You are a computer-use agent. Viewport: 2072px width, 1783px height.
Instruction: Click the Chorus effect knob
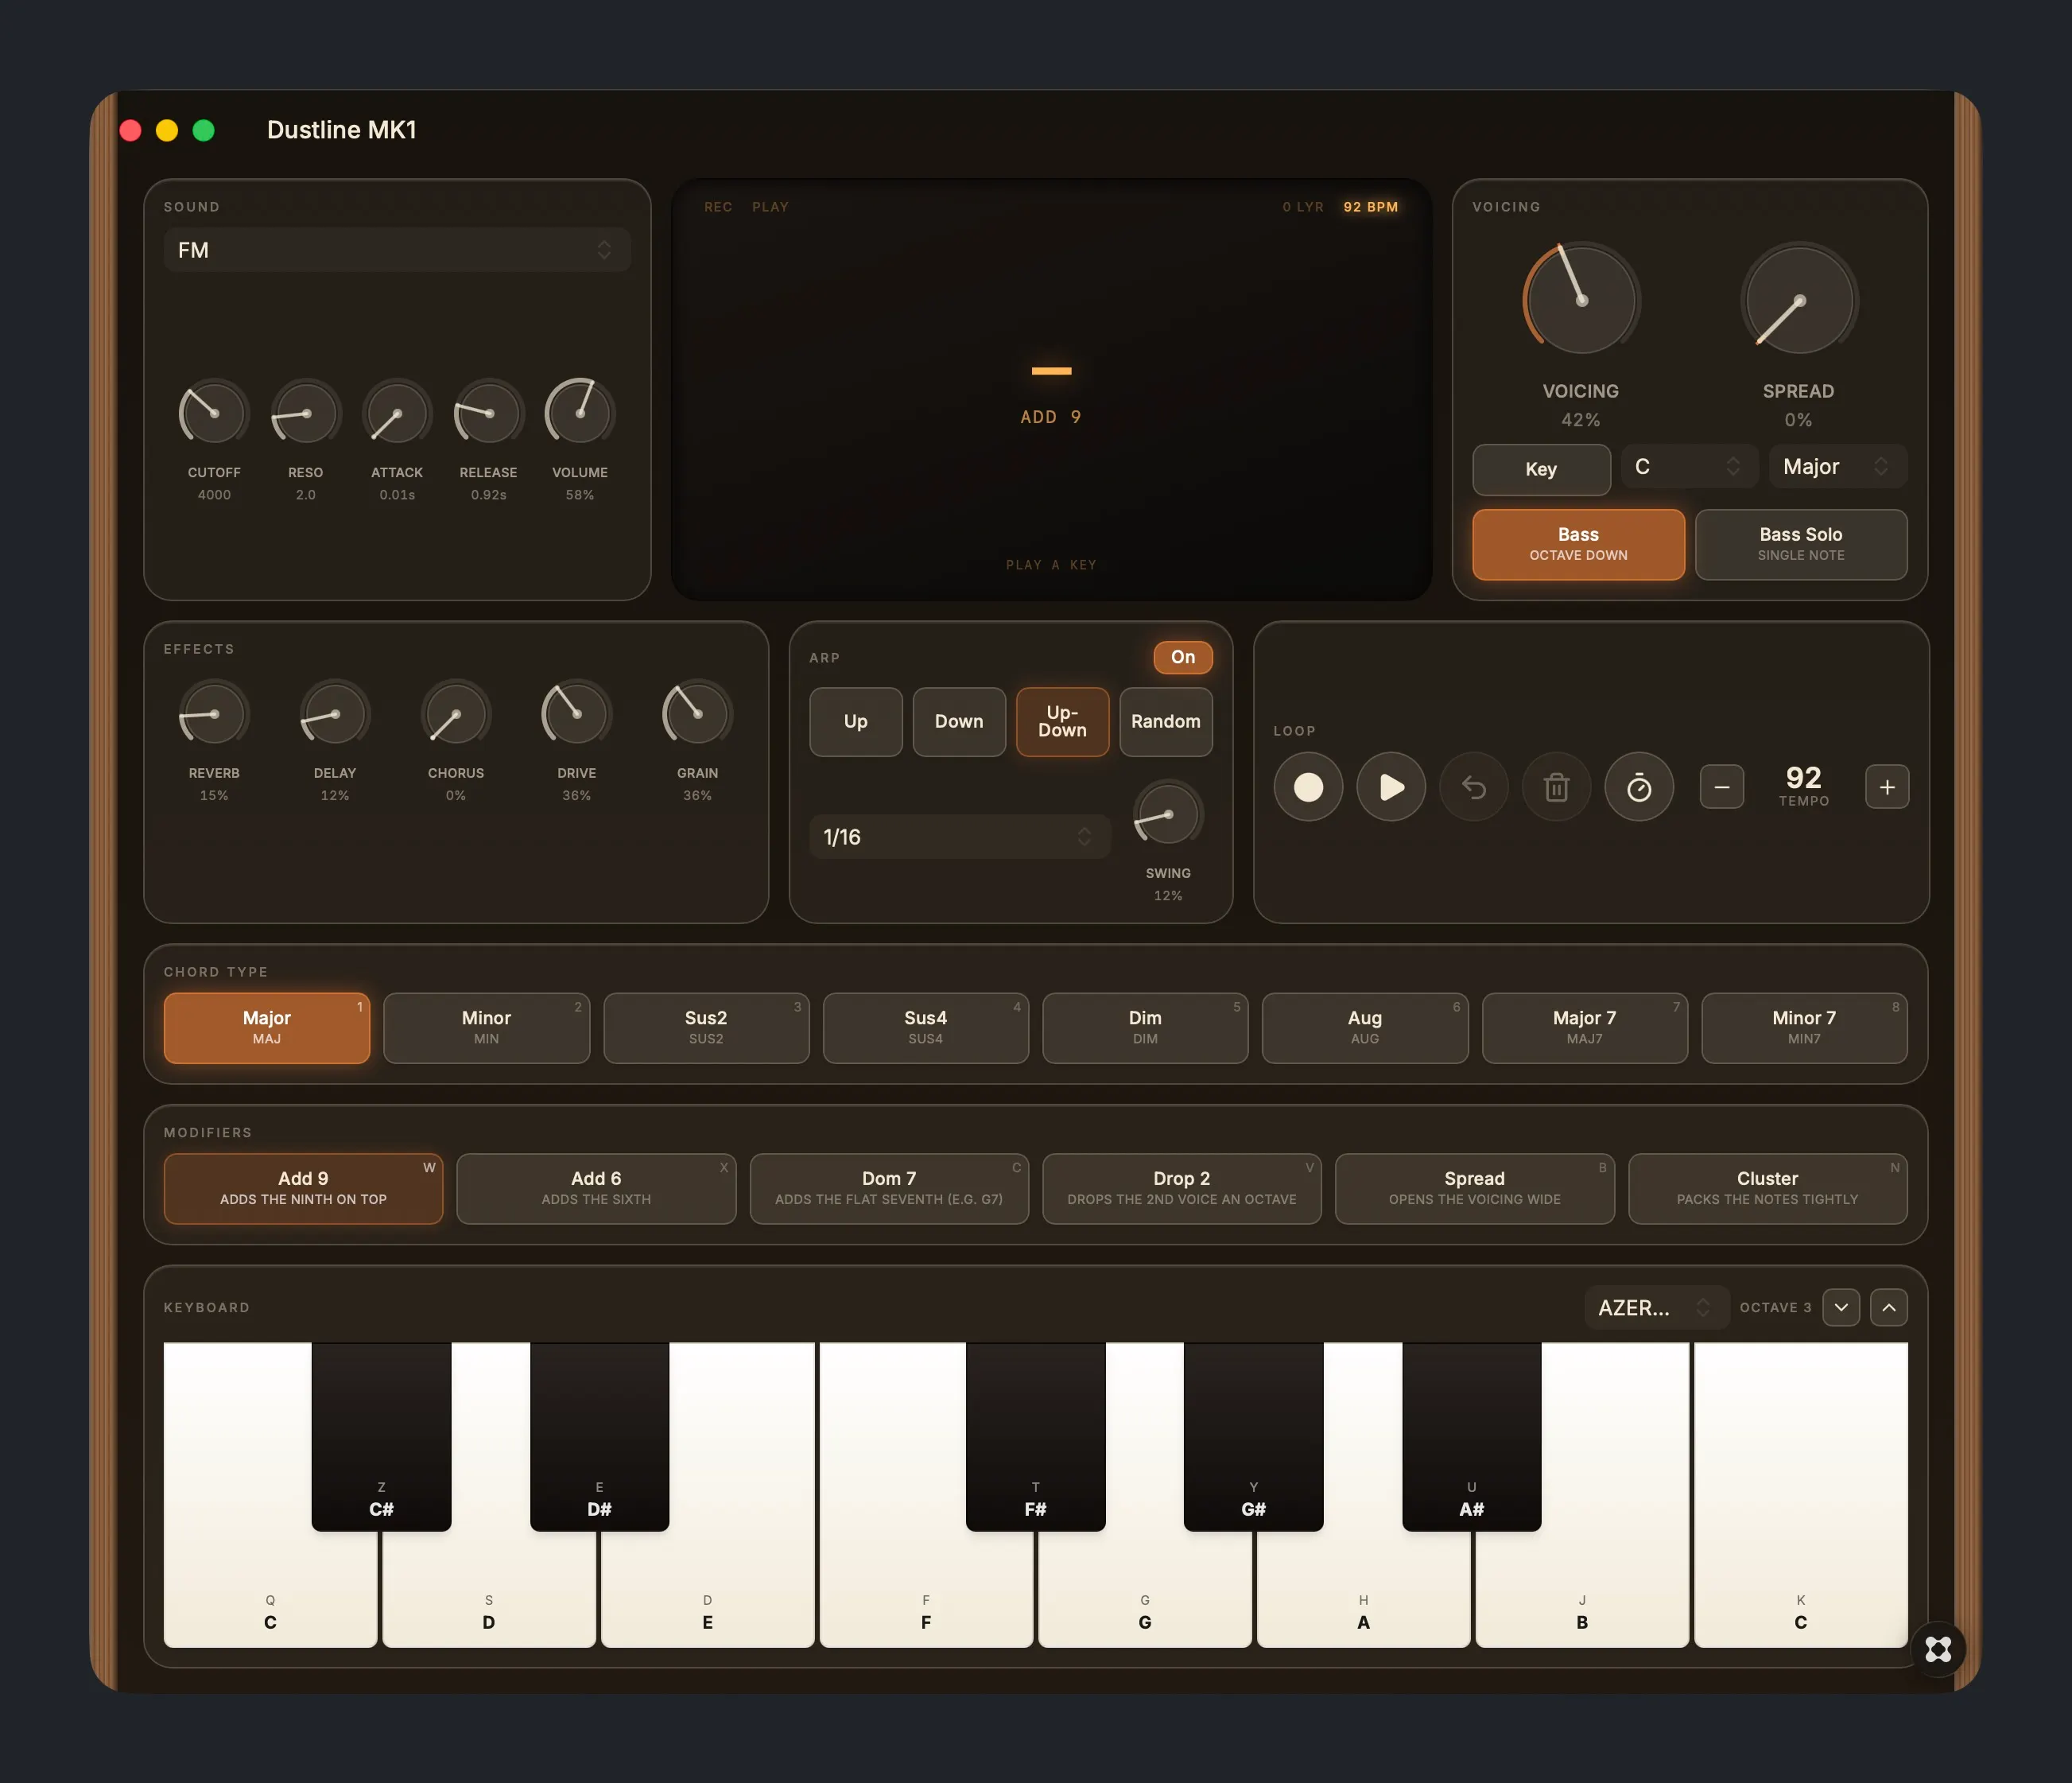456,713
